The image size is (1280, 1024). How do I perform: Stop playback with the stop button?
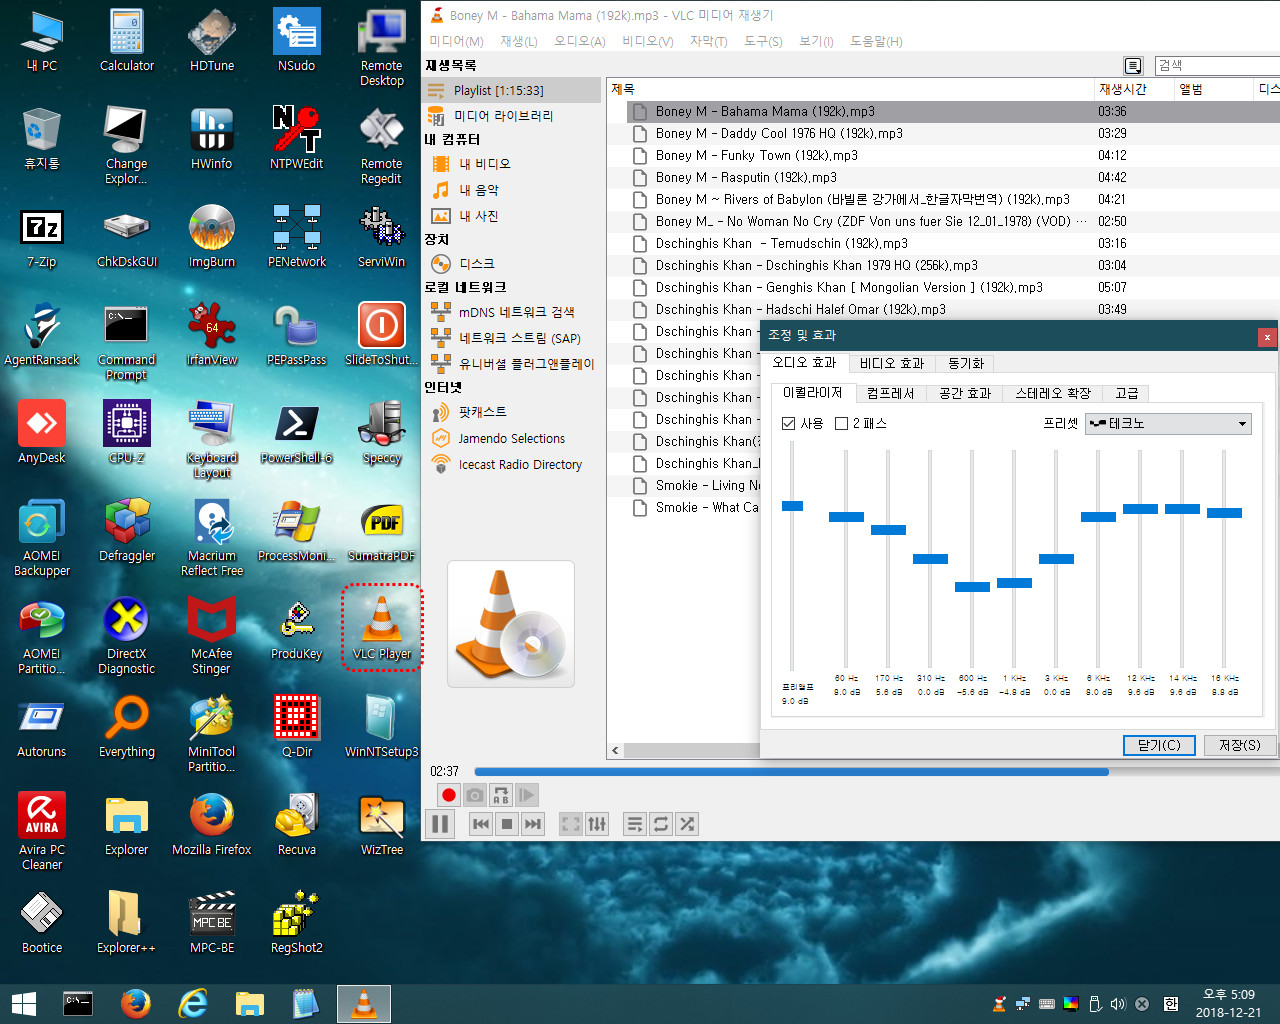[507, 824]
